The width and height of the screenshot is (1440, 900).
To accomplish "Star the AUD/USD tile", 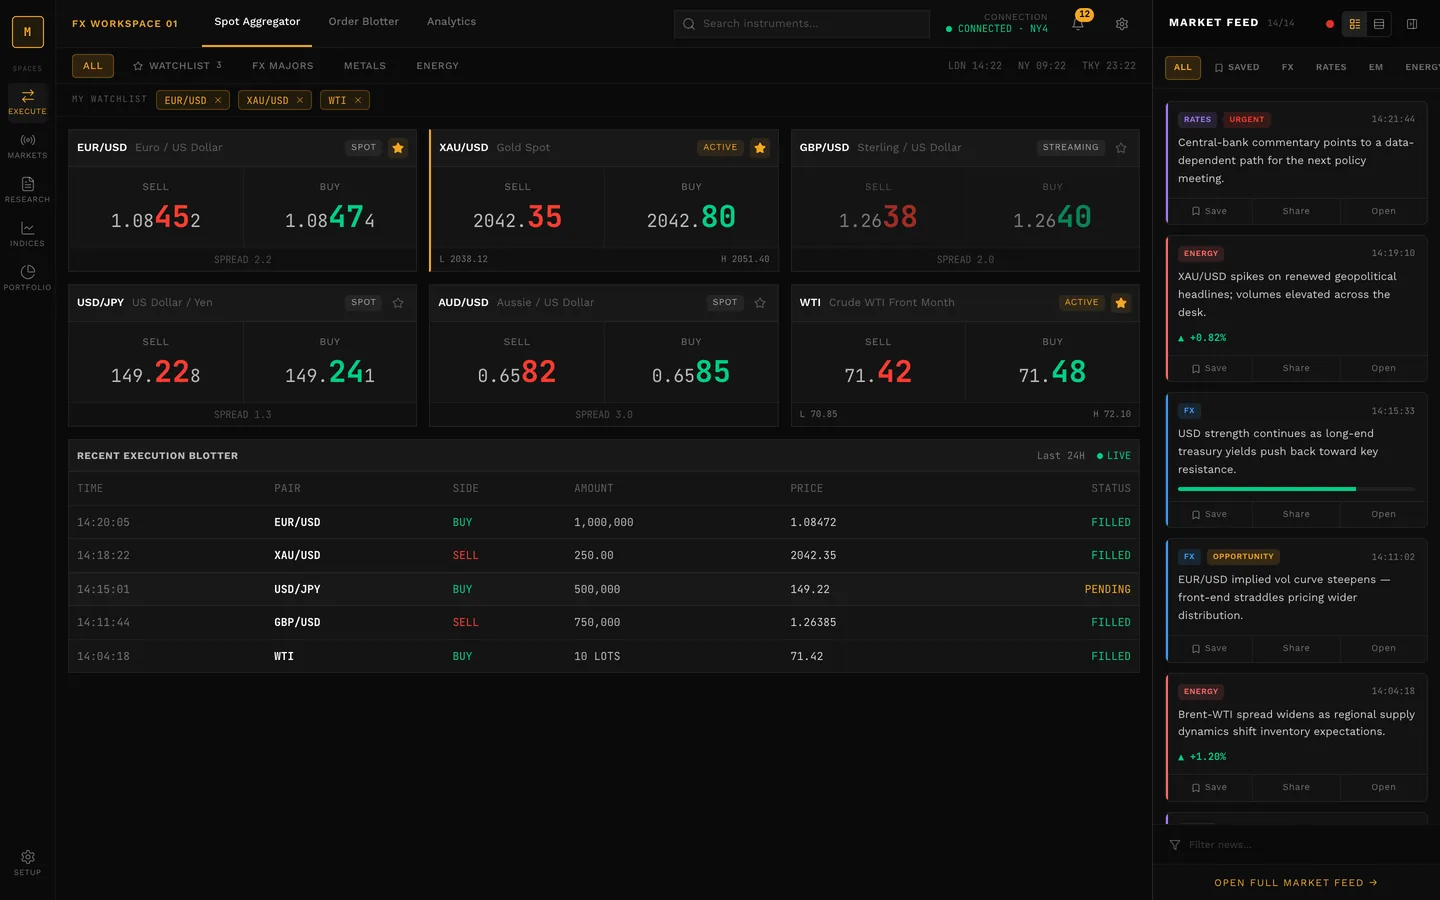I will pyautogui.click(x=760, y=302).
